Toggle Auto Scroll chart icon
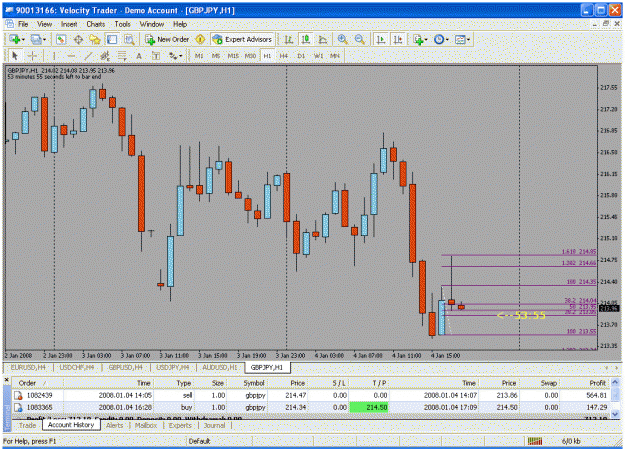This screenshot has width=625, height=449. tap(381, 39)
